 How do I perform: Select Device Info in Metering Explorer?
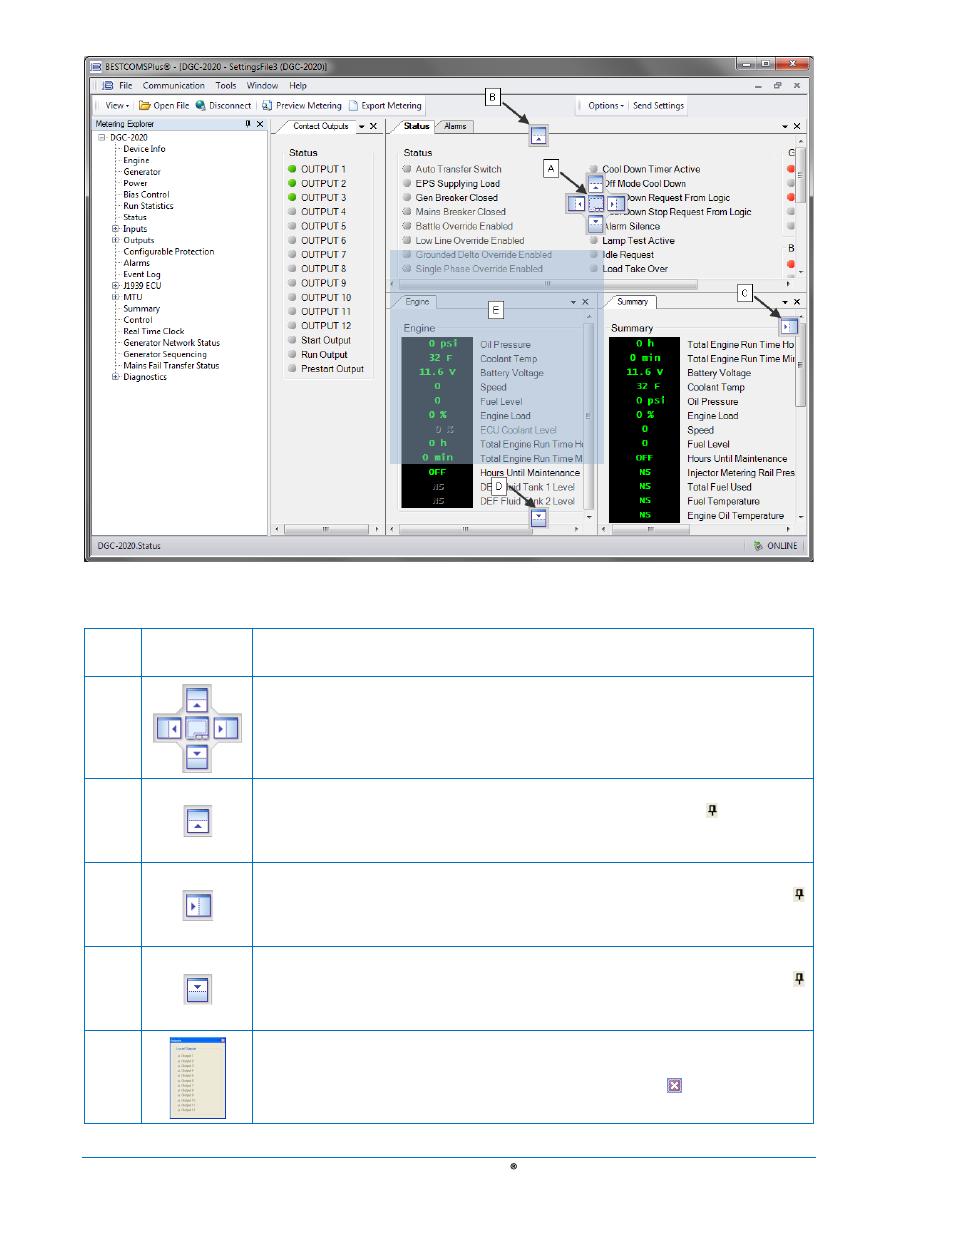tap(144, 149)
